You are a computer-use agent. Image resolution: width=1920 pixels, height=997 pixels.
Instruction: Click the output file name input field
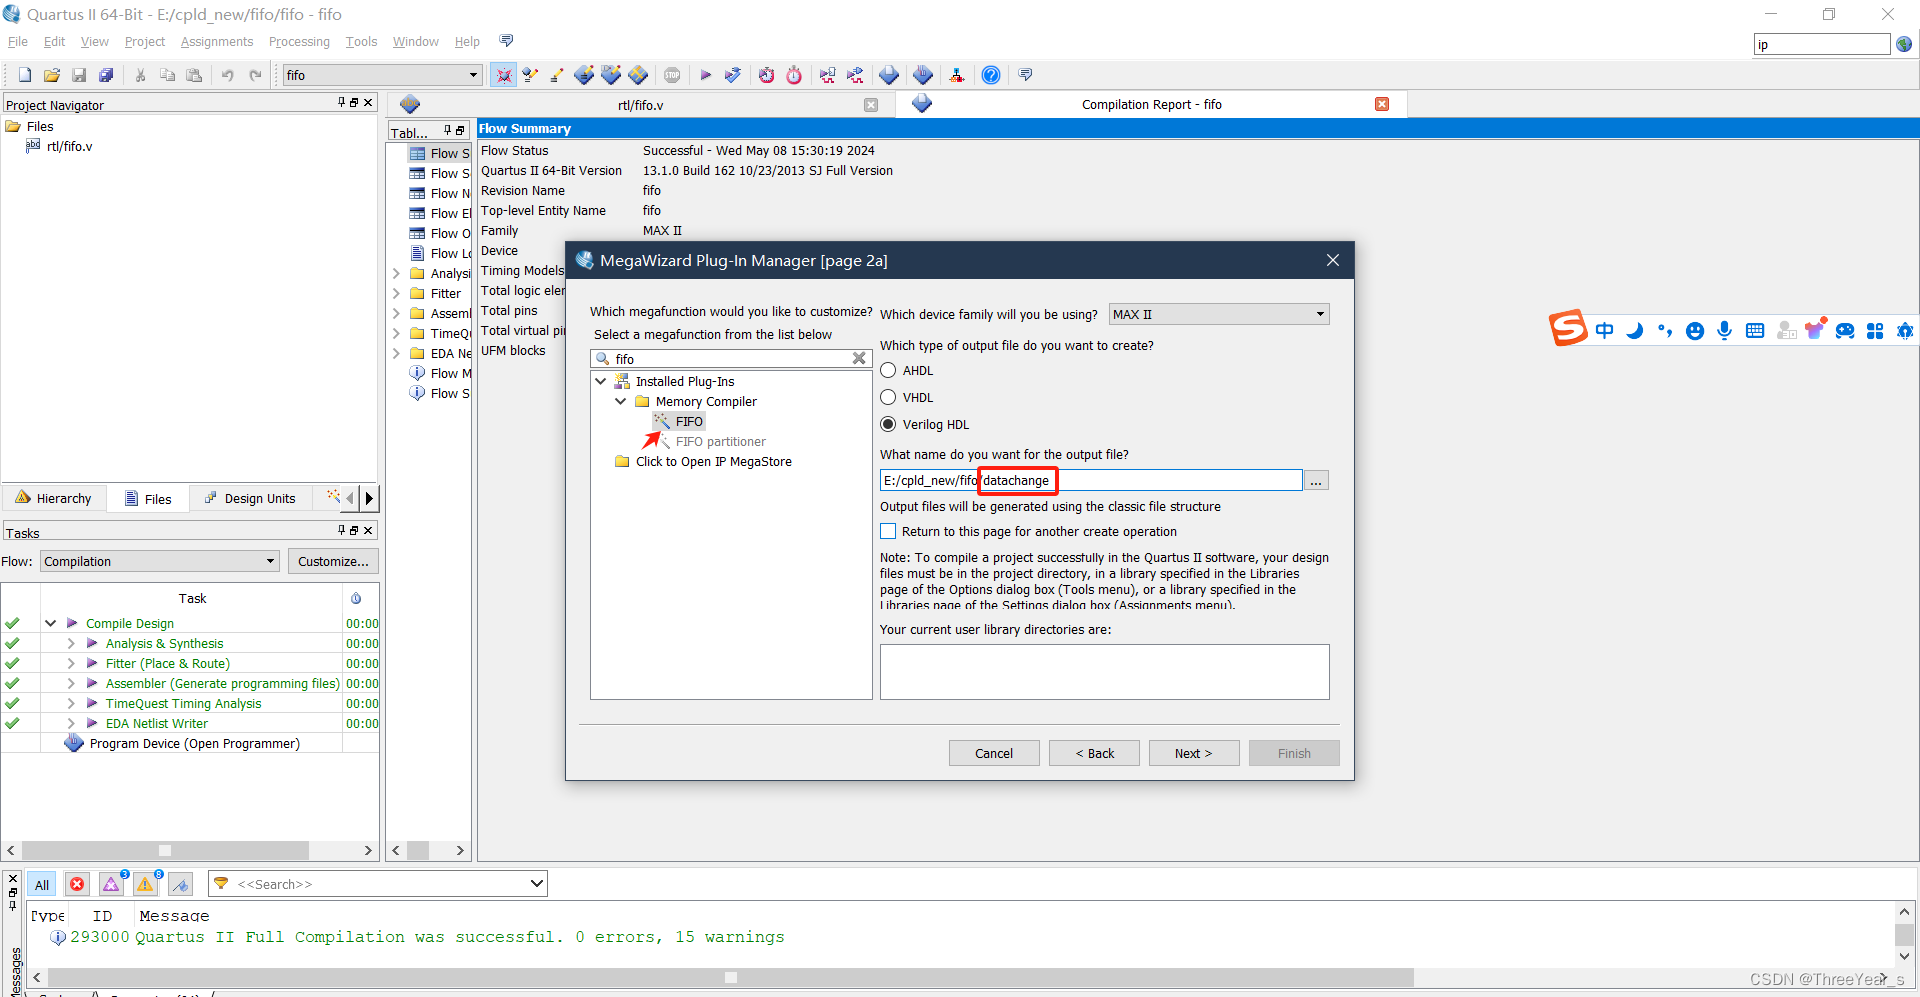pos(1091,481)
